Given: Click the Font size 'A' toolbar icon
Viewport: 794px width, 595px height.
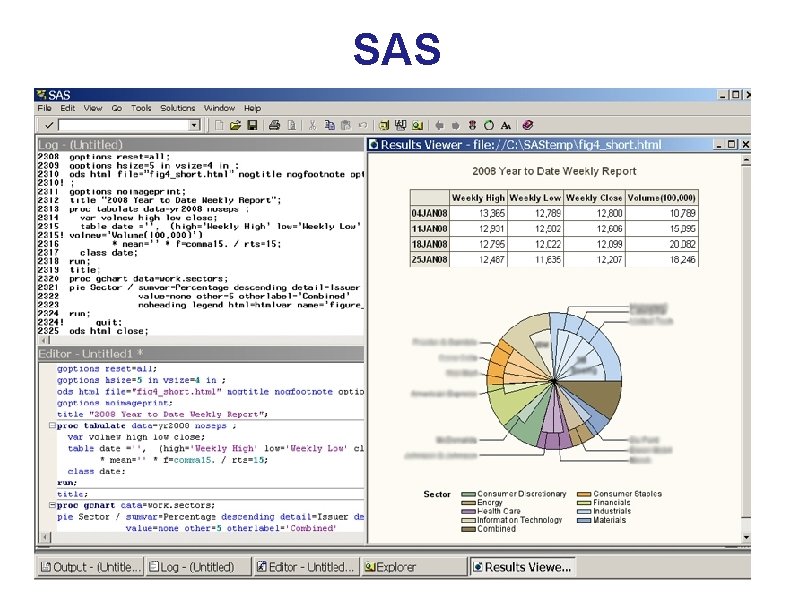Looking at the screenshot, I should click(506, 125).
